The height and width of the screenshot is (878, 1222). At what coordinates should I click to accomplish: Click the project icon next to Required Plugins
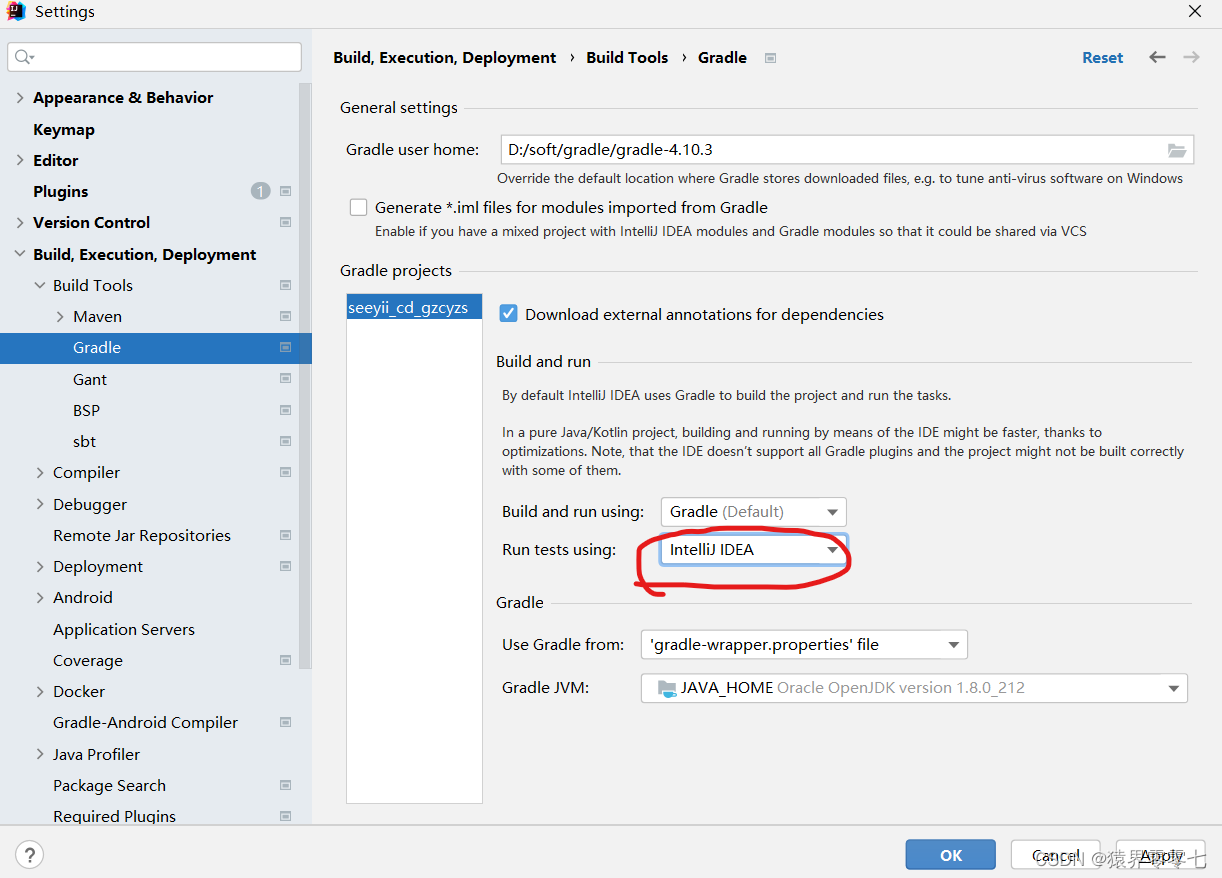point(285,816)
